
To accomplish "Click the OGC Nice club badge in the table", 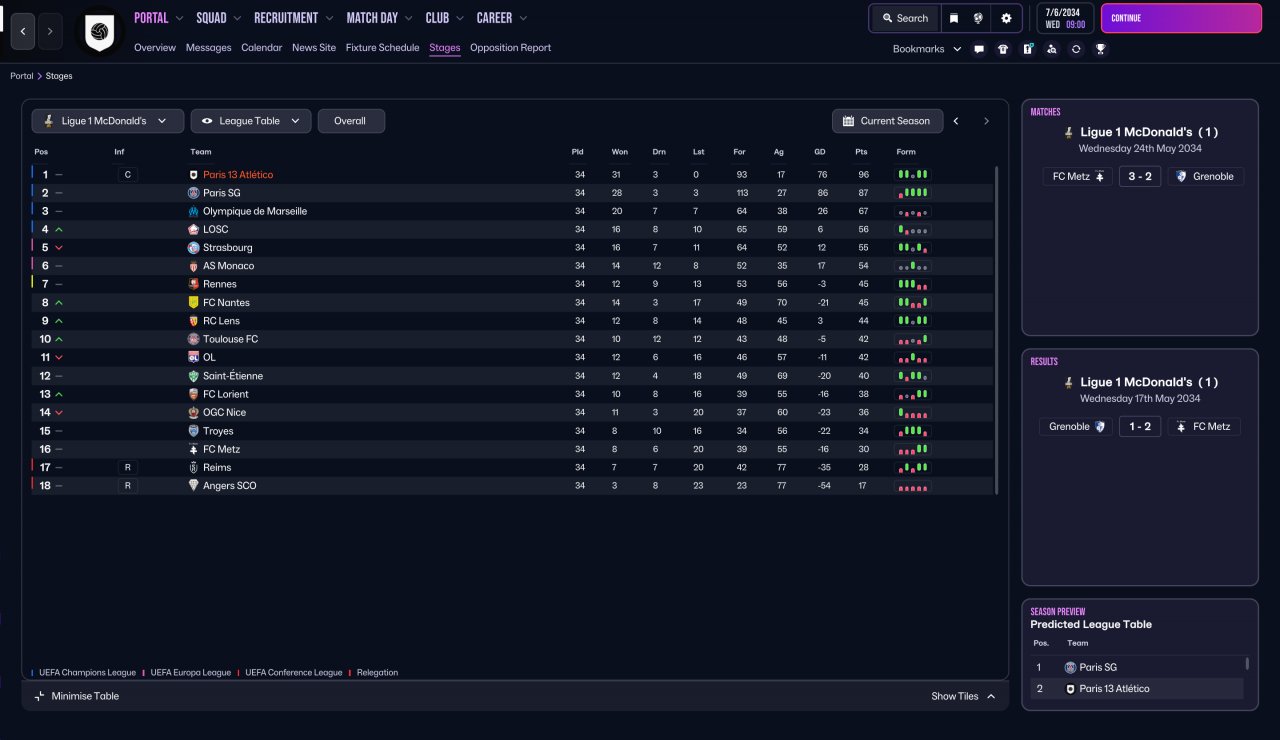I will 194,412.
